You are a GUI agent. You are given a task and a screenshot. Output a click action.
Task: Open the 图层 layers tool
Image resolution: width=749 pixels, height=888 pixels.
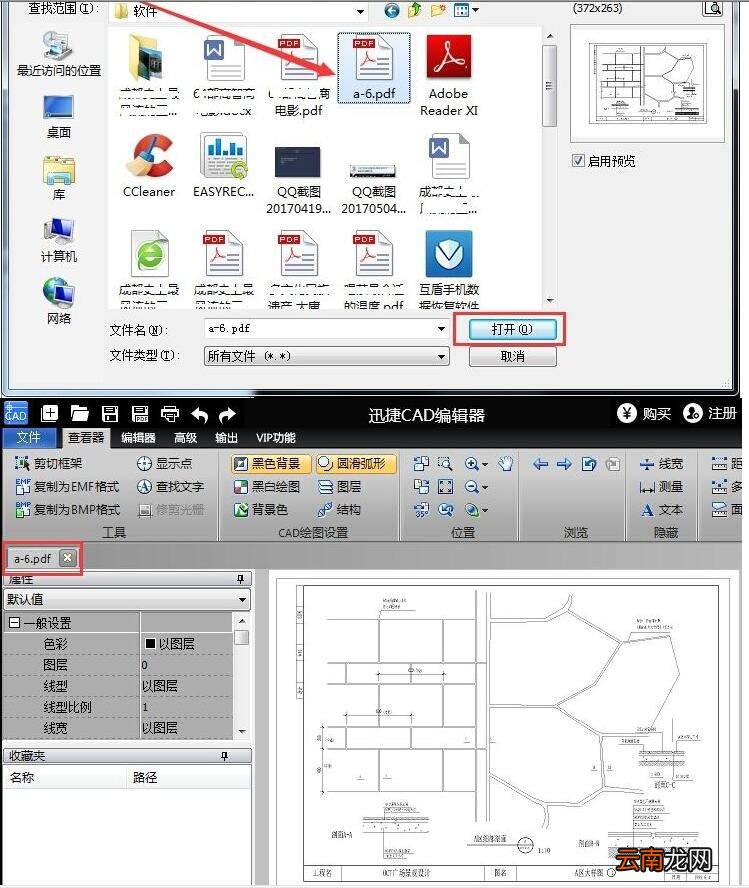[x=340, y=486]
